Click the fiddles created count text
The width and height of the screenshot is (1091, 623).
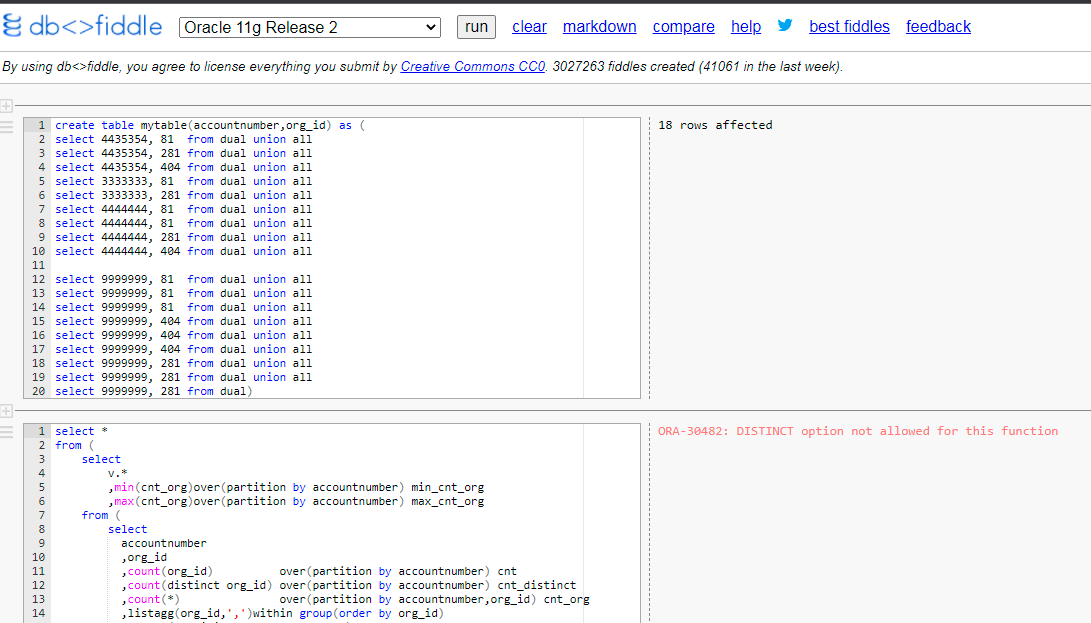tap(697, 67)
